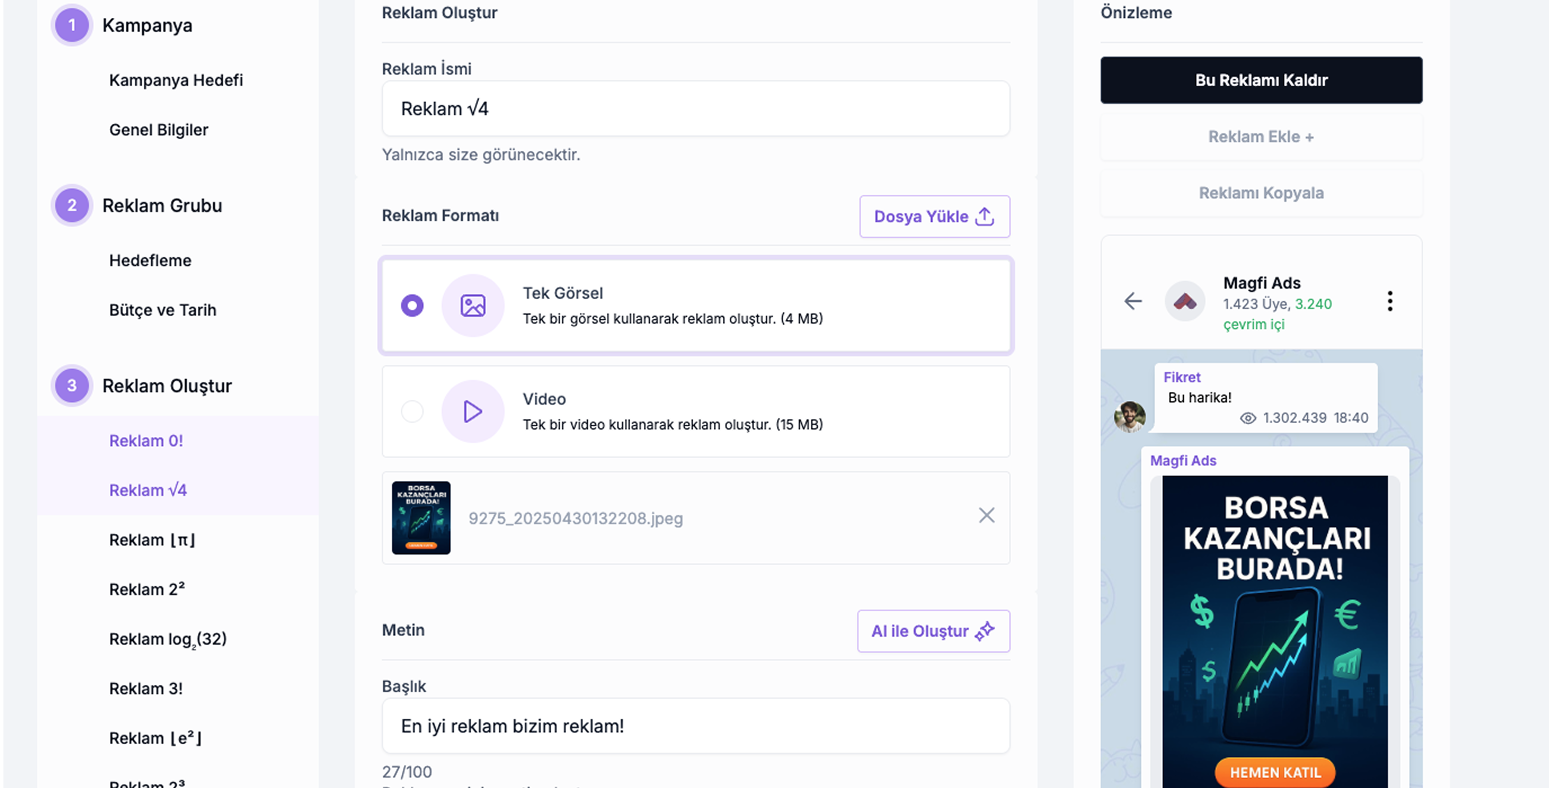
Task: Click the image icon beside Tek Görsel
Action: (473, 305)
